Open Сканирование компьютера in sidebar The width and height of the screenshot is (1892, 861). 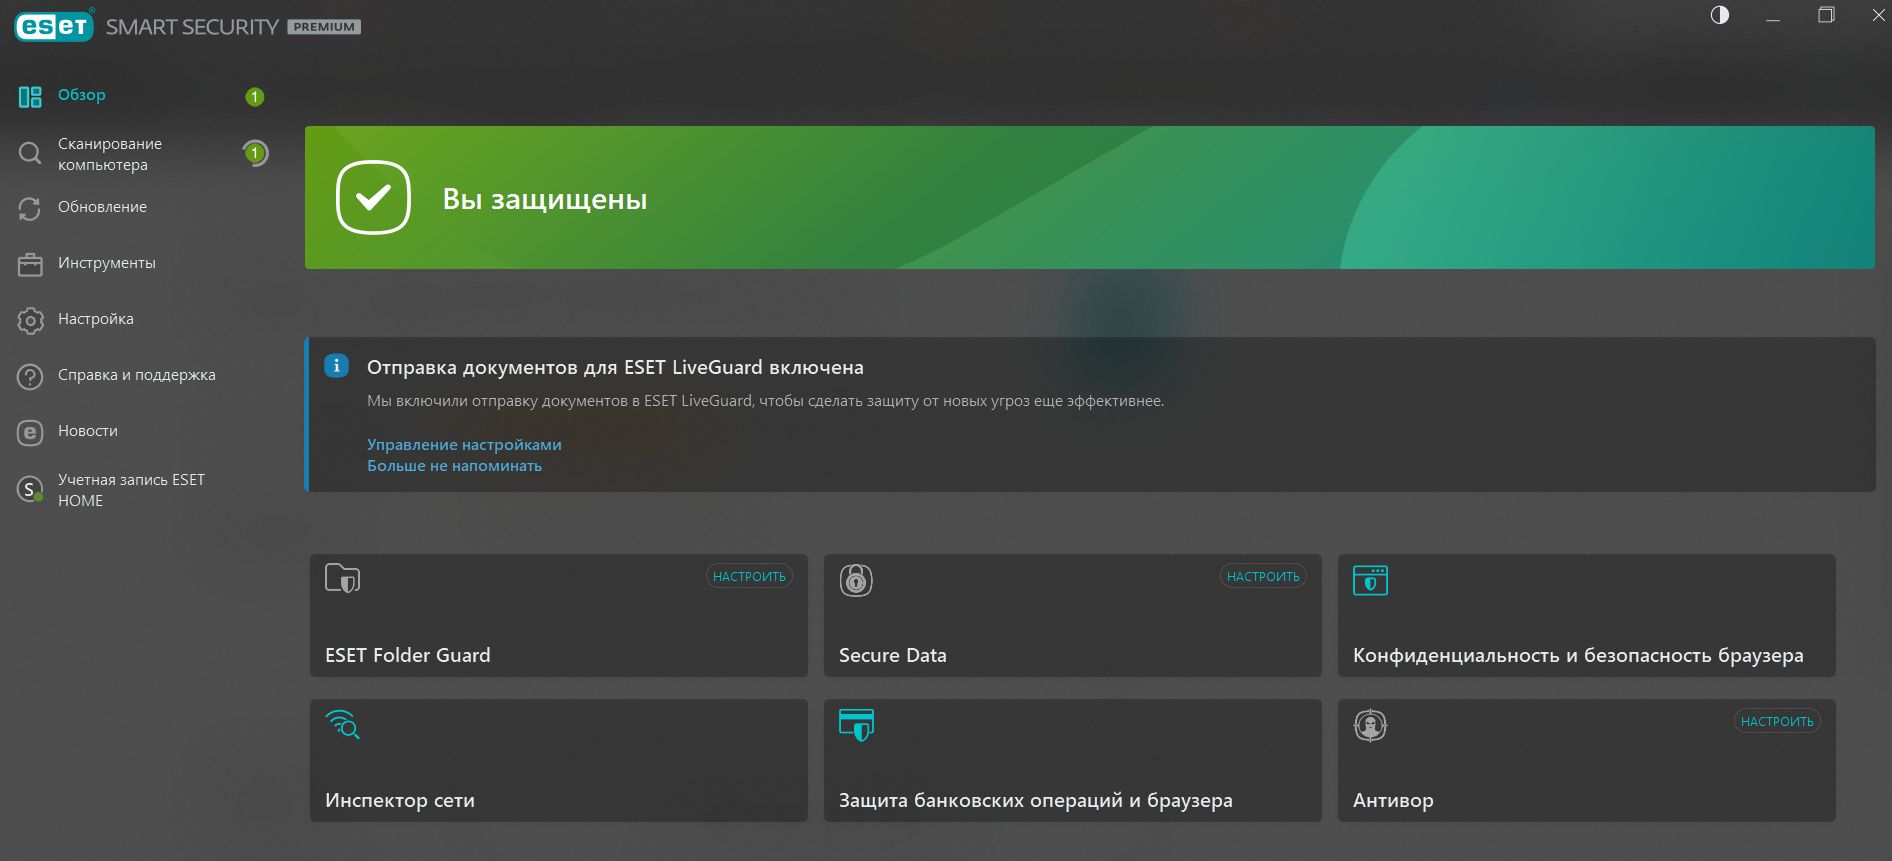tap(109, 154)
